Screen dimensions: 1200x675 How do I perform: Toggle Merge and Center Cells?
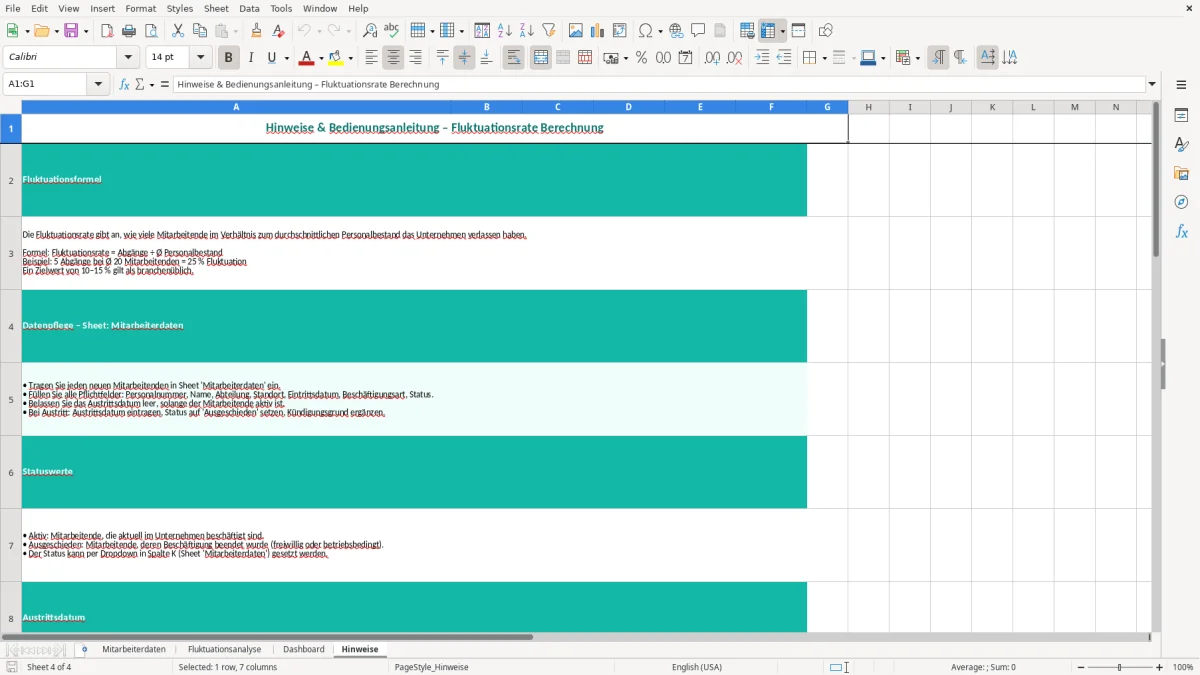click(x=541, y=58)
